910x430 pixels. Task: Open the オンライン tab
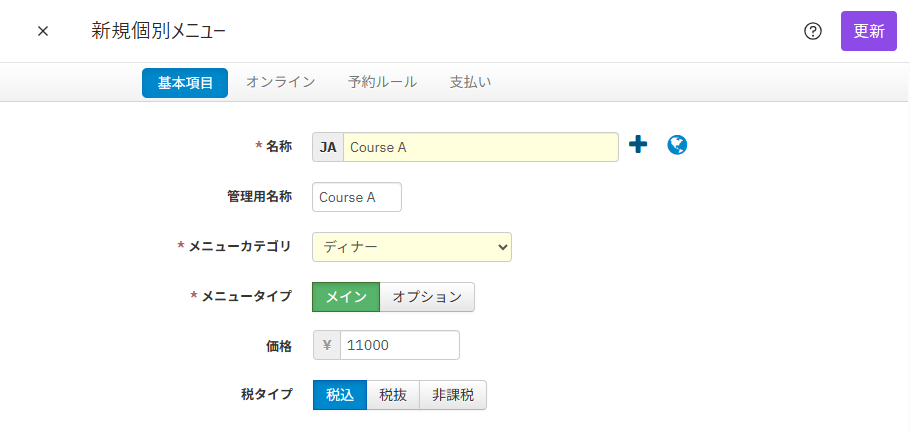coord(280,82)
